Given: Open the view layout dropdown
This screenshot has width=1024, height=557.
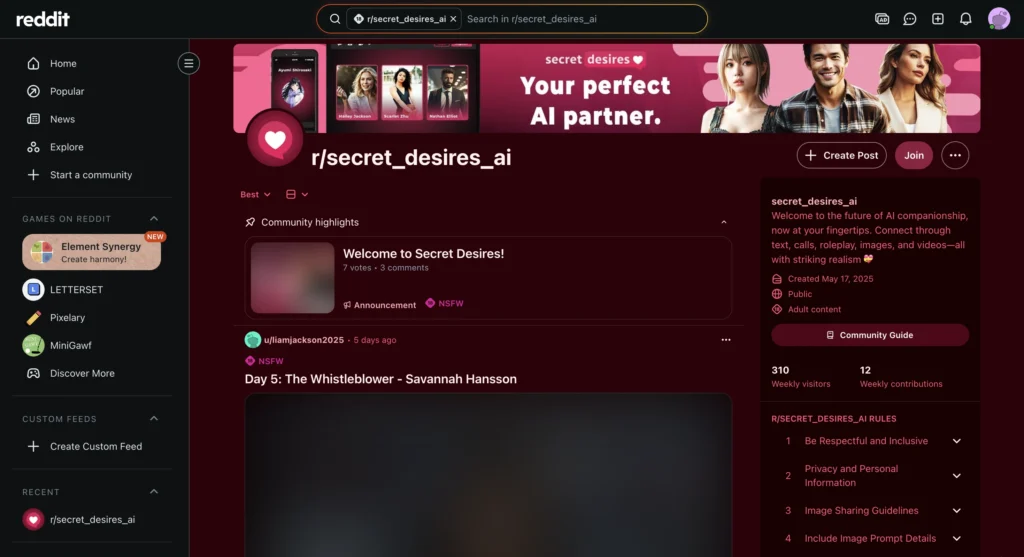Looking at the screenshot, I should [296, 195].
